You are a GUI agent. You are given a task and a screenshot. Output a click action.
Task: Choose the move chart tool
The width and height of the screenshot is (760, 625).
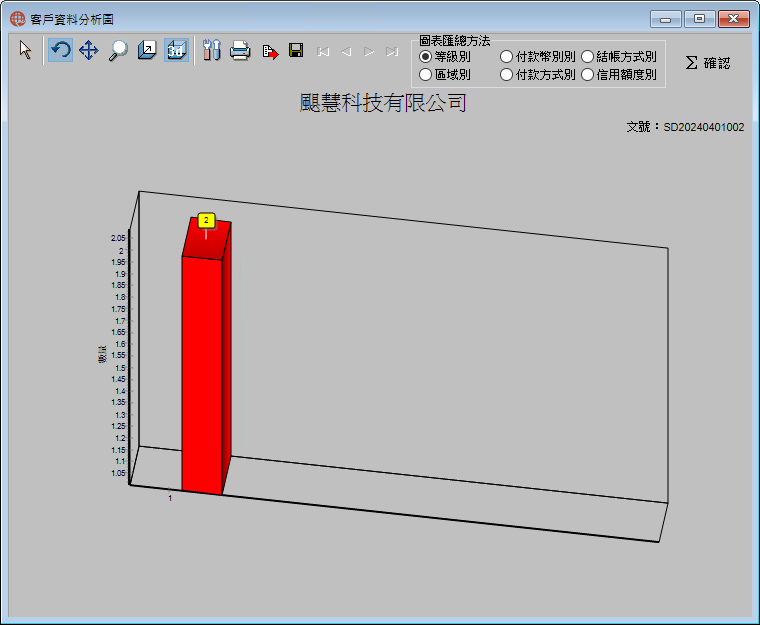click(89, 50)
